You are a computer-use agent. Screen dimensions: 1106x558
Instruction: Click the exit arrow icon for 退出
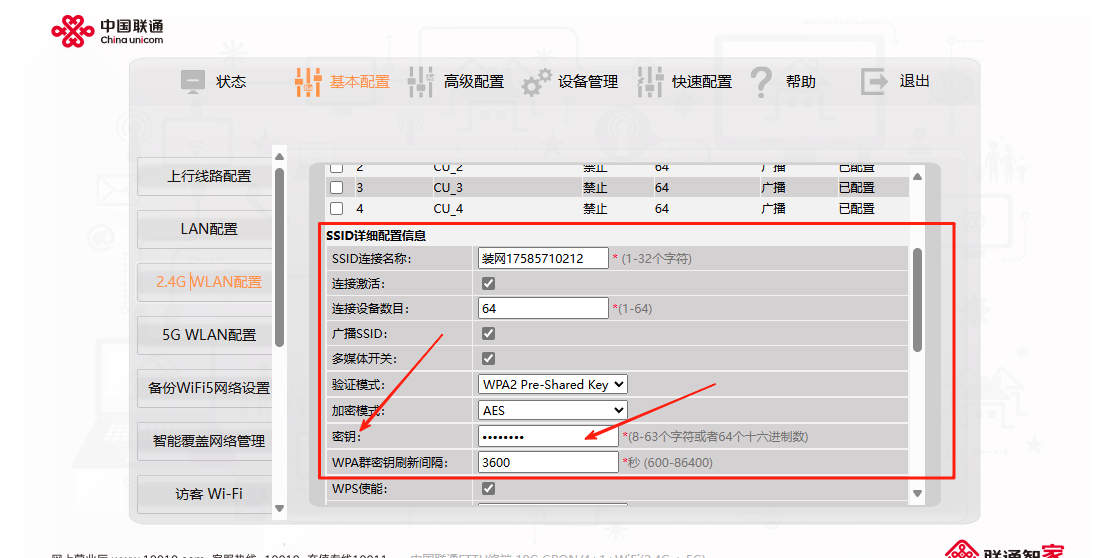click(874, 81)
